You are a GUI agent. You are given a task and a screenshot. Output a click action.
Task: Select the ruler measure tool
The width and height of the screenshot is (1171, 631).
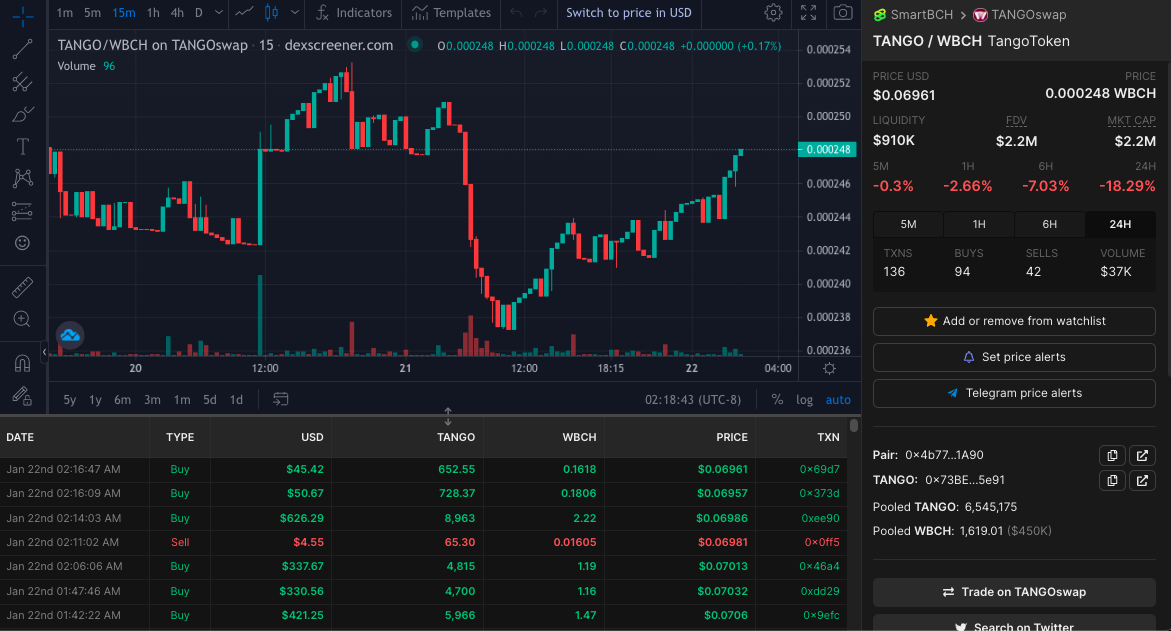(22, 287)
